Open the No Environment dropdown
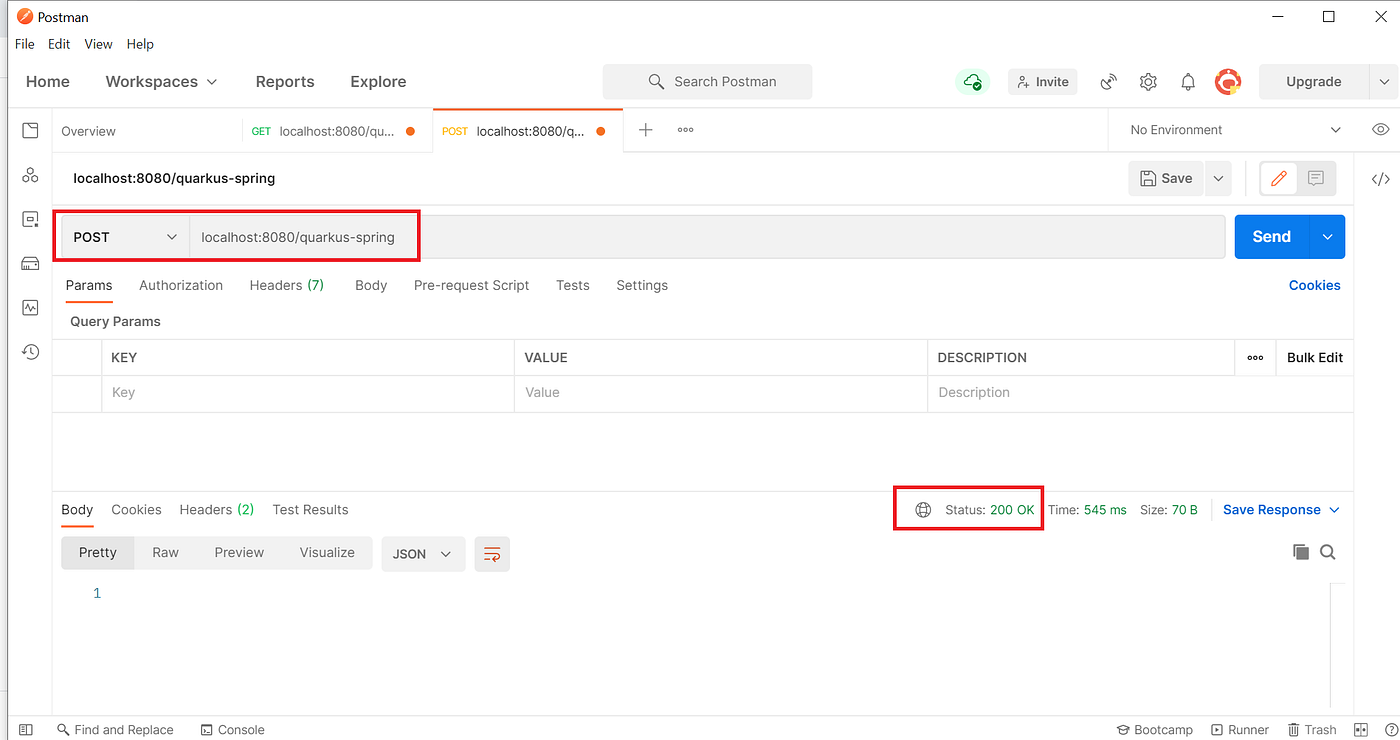The image size is (1400, 740). click(x=1235, y=130)
